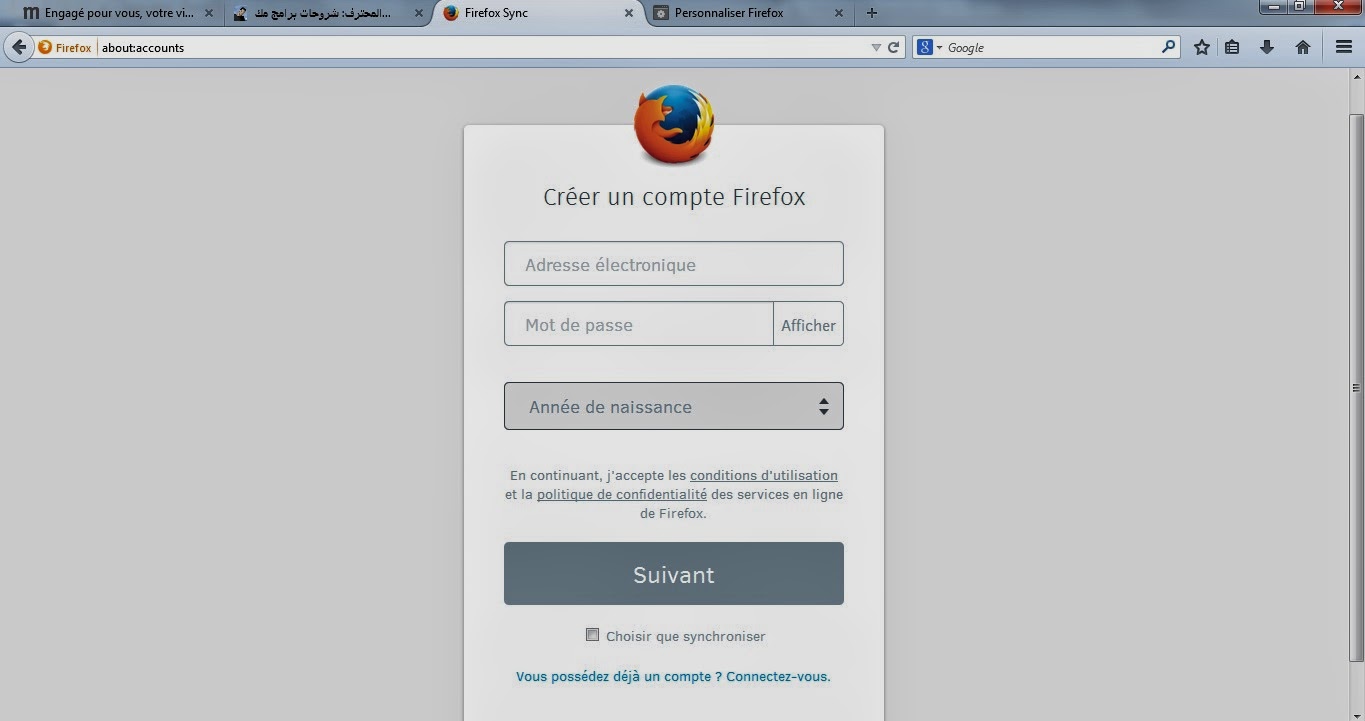Open the conditions d'utilisation link
Viewport: 1365px width, 721px height.
click(764, 475)
